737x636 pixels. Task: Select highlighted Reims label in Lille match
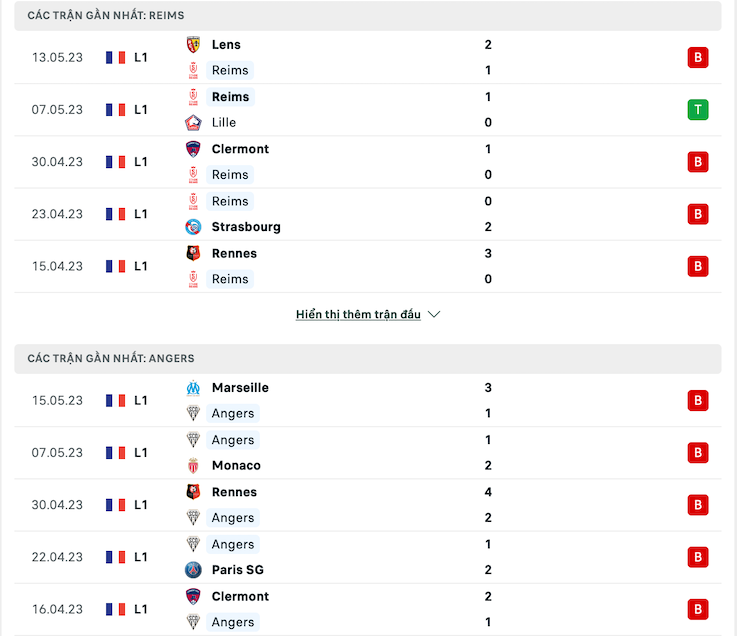pos(230,97)
